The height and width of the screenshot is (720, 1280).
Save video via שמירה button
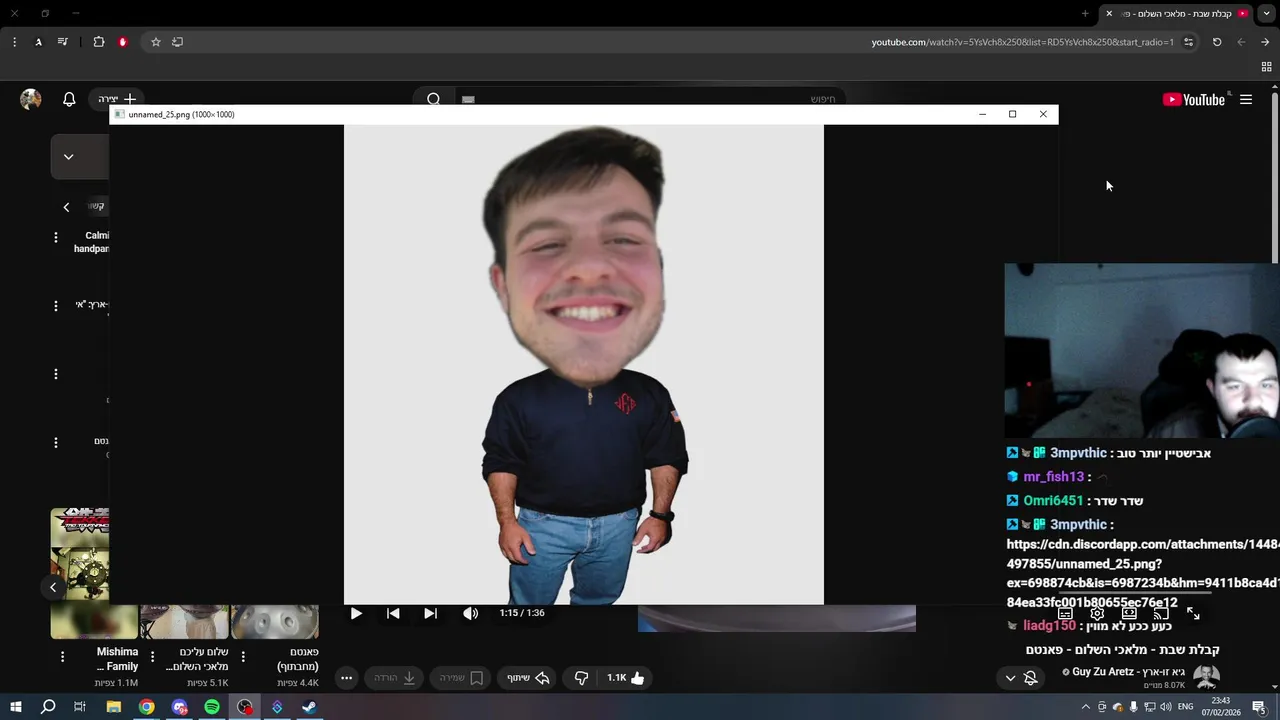[462, 678]
